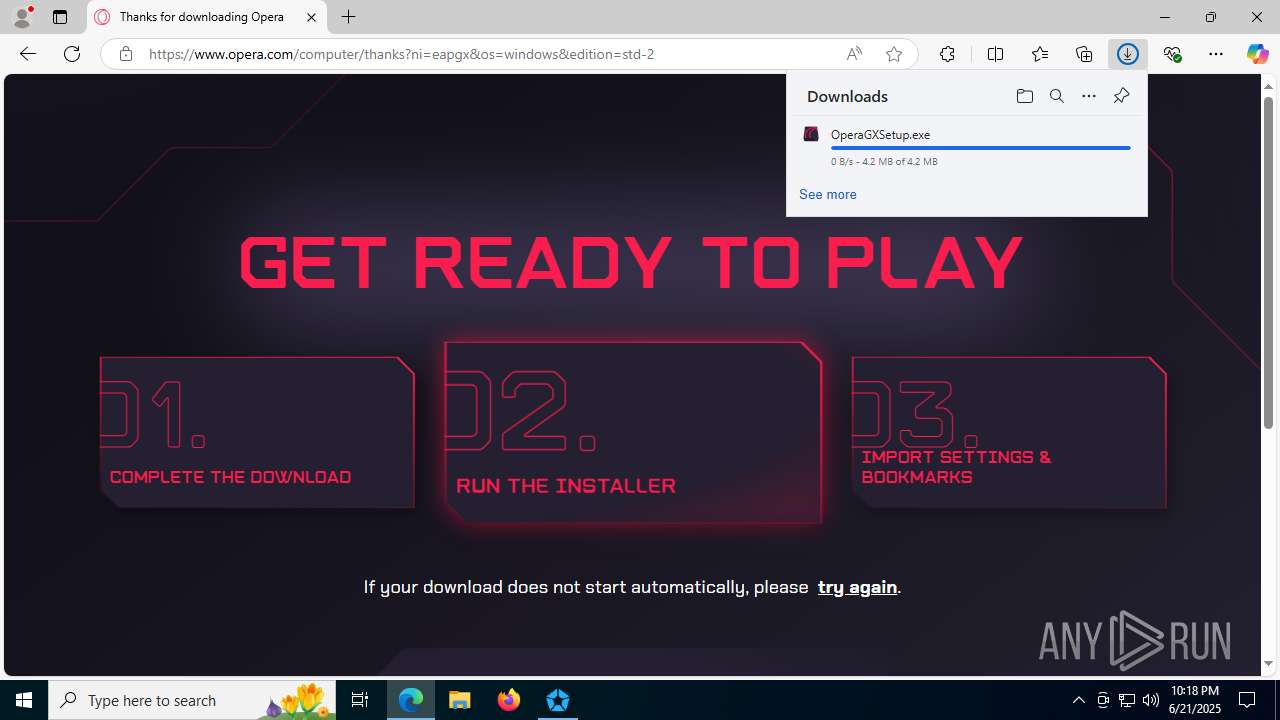1280x720 pixels.
Task: Open the OperaGXSetup.exe download entry
Action: (x=966, y=147)
